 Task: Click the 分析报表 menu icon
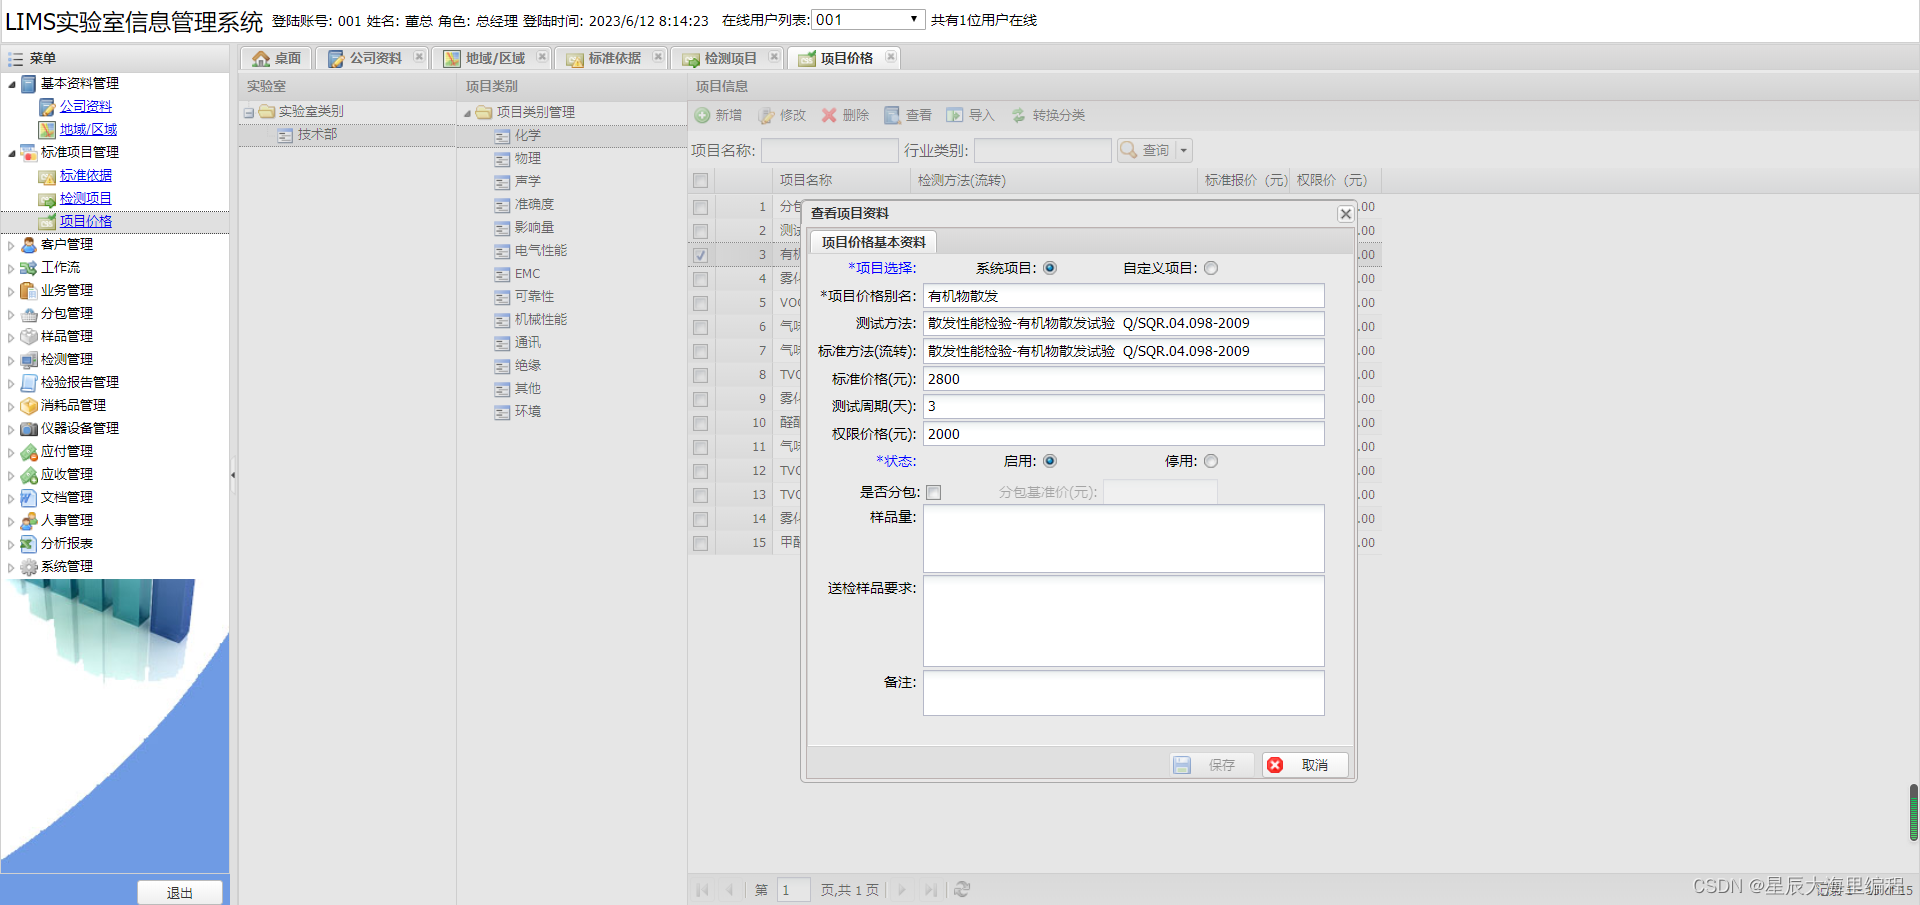tap(29, 544)
